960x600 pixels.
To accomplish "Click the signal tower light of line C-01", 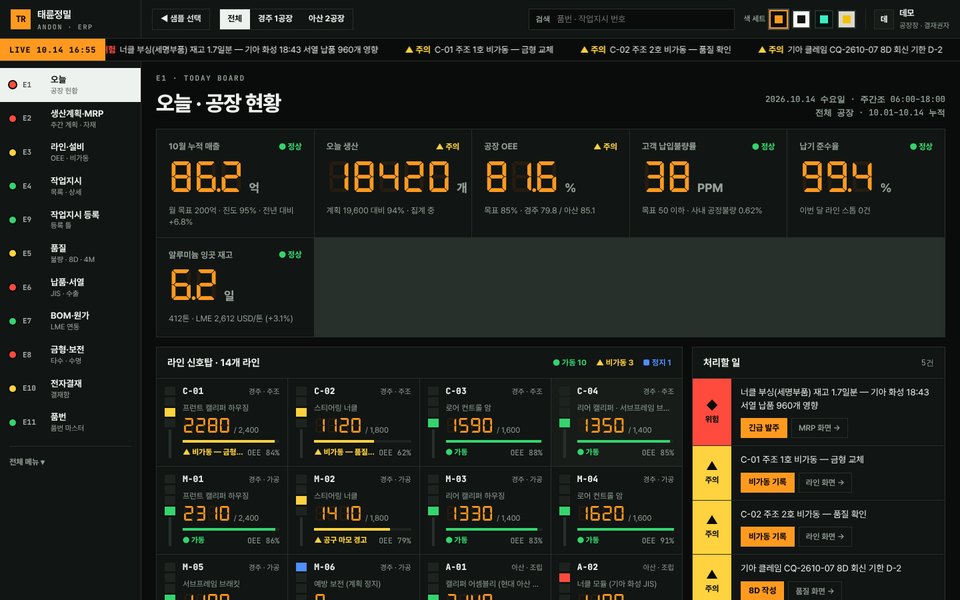I will click(170, 413).
